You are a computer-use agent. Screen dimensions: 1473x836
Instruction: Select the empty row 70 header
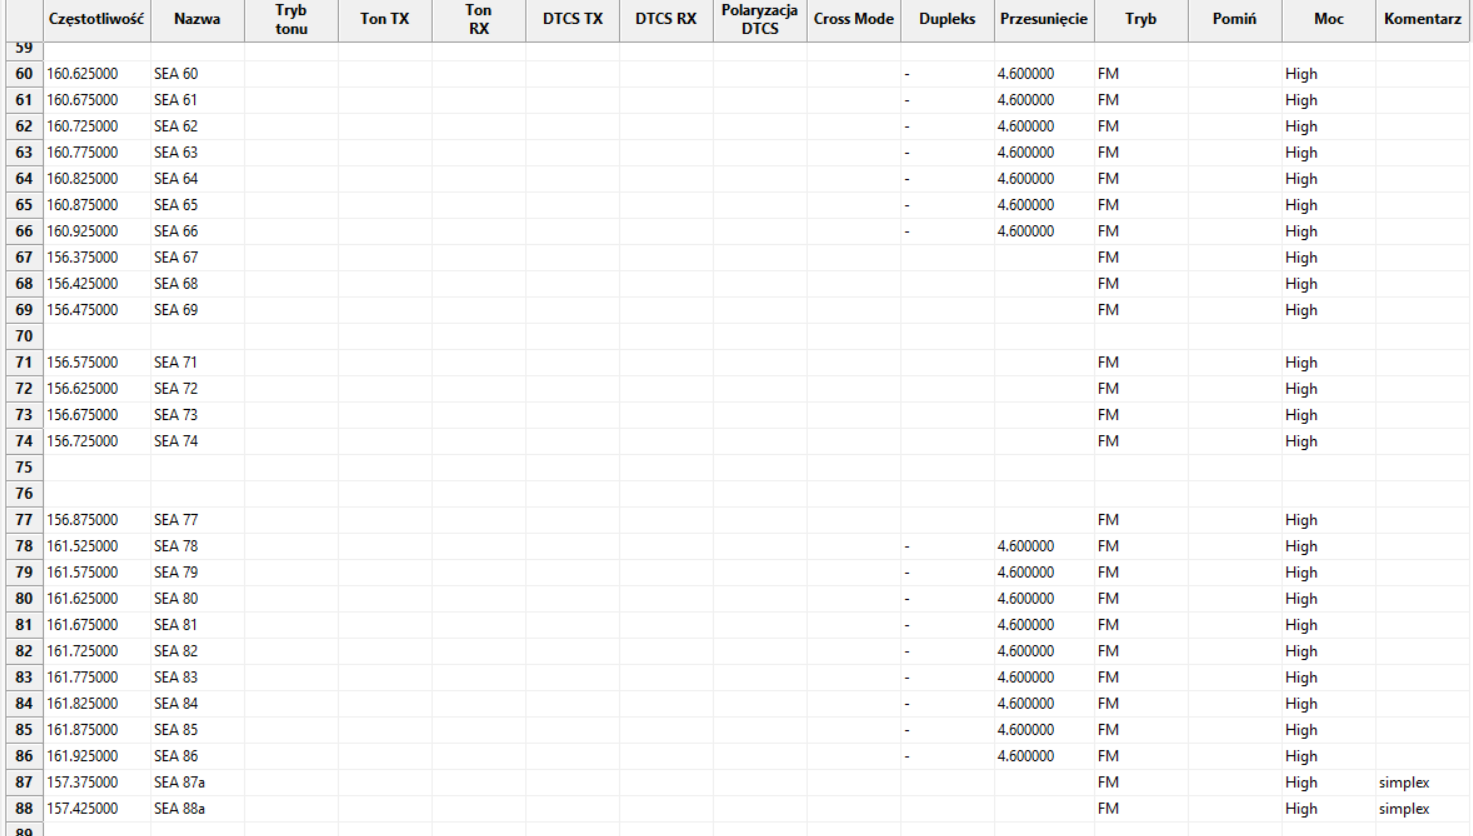(x=24, y=336)
